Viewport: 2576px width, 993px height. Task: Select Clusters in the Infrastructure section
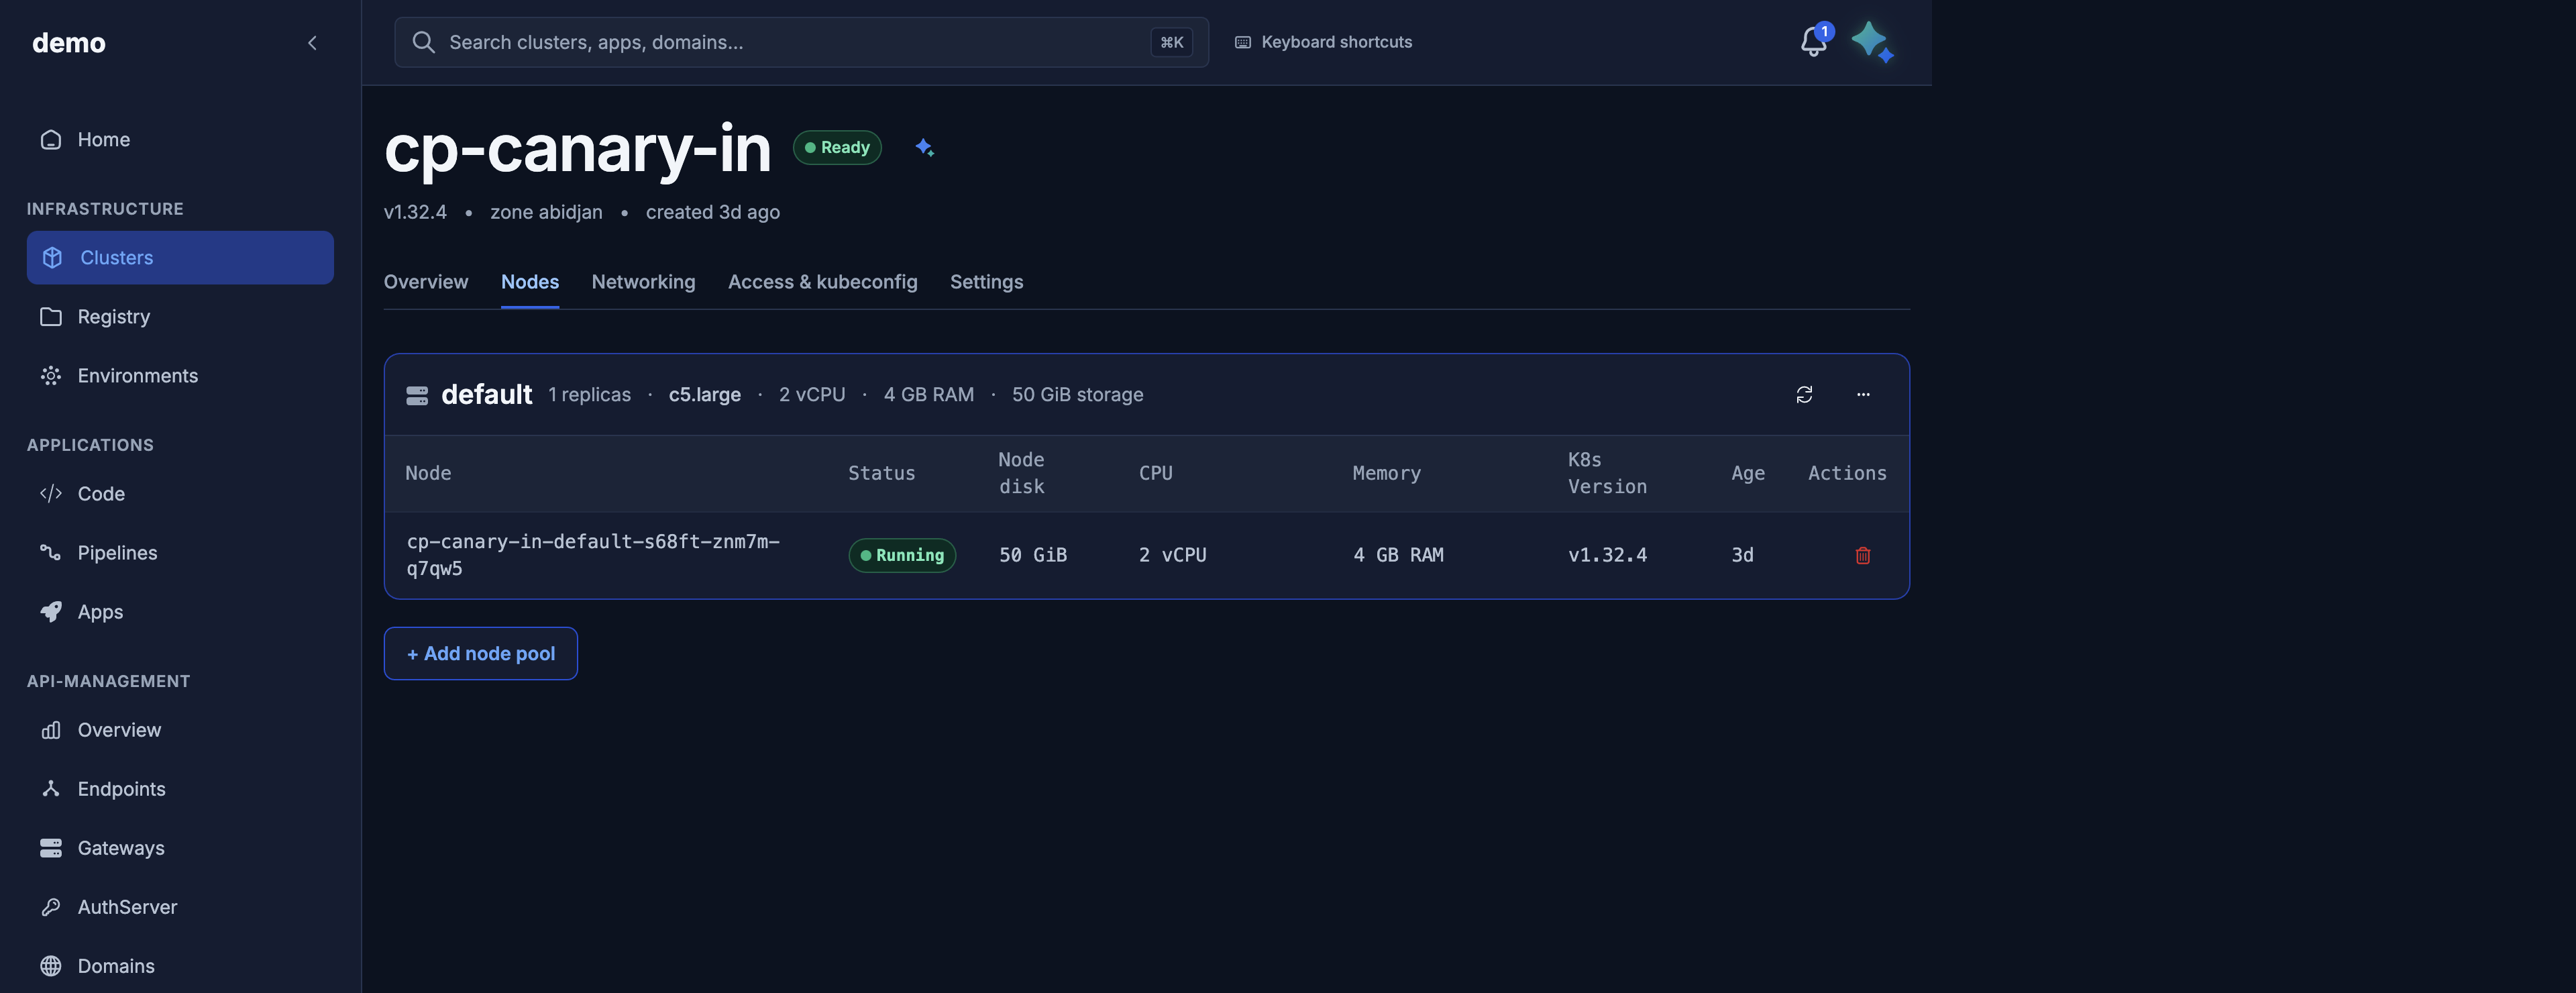point(180,257)
